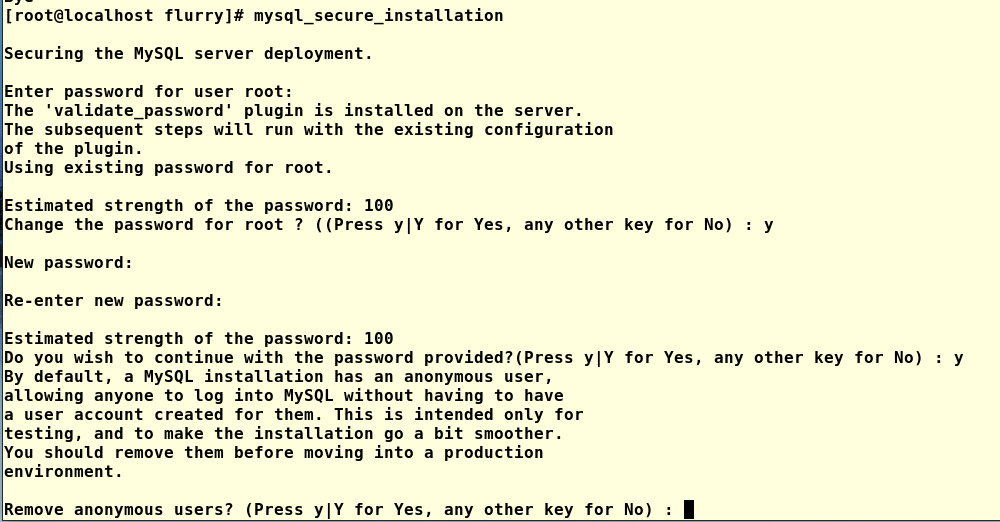Click the 'Using existing password for root.' line
Viewport: 1000px width, 522px height.
(x=168, y=168)
